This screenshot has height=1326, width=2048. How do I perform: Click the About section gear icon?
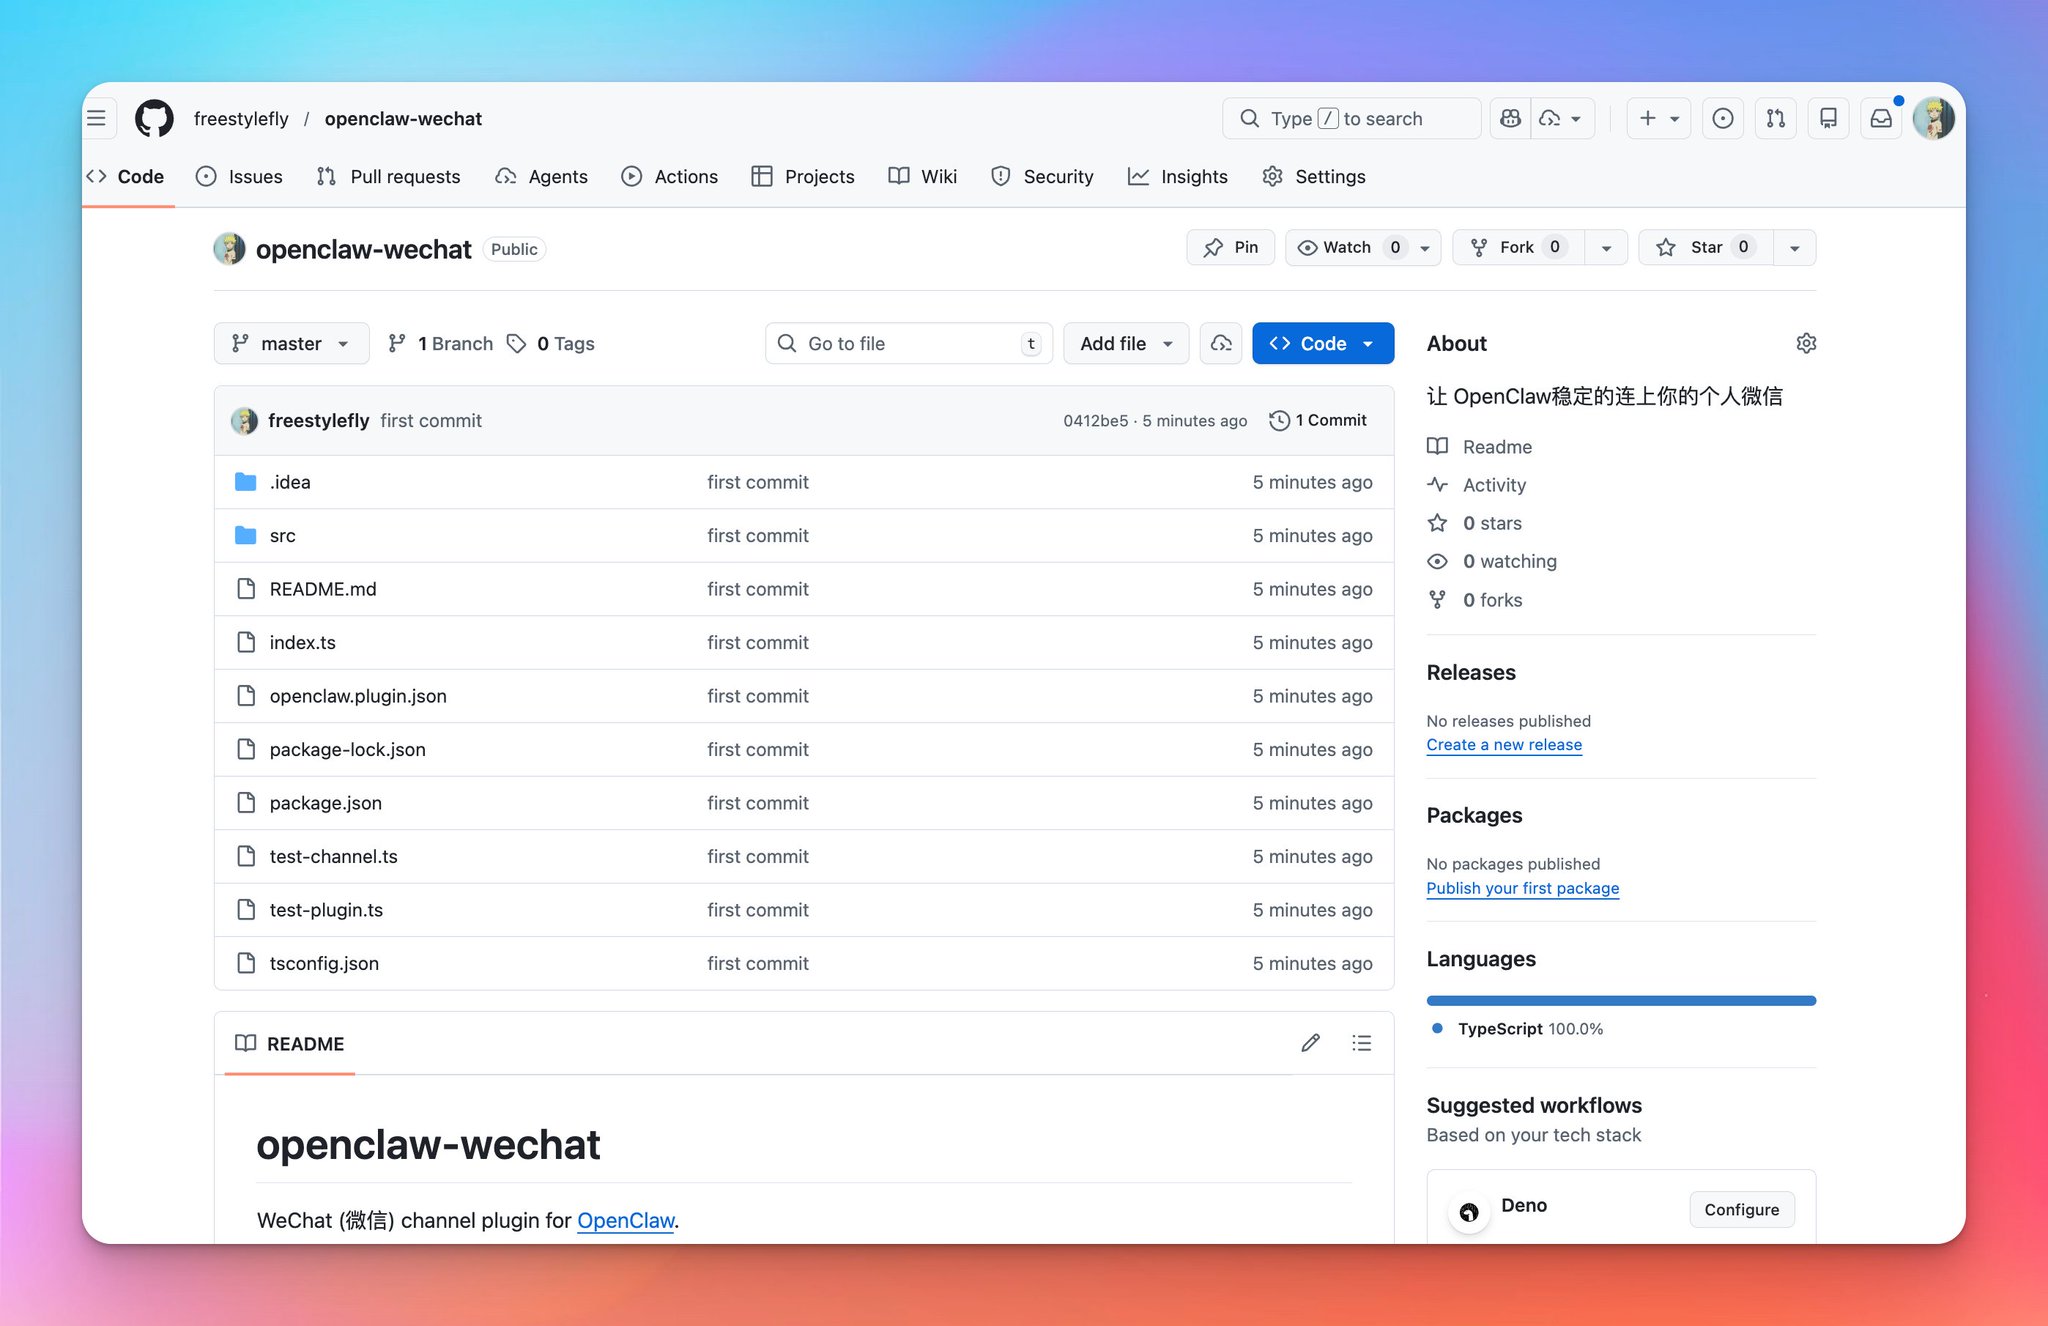point(1806,343)
